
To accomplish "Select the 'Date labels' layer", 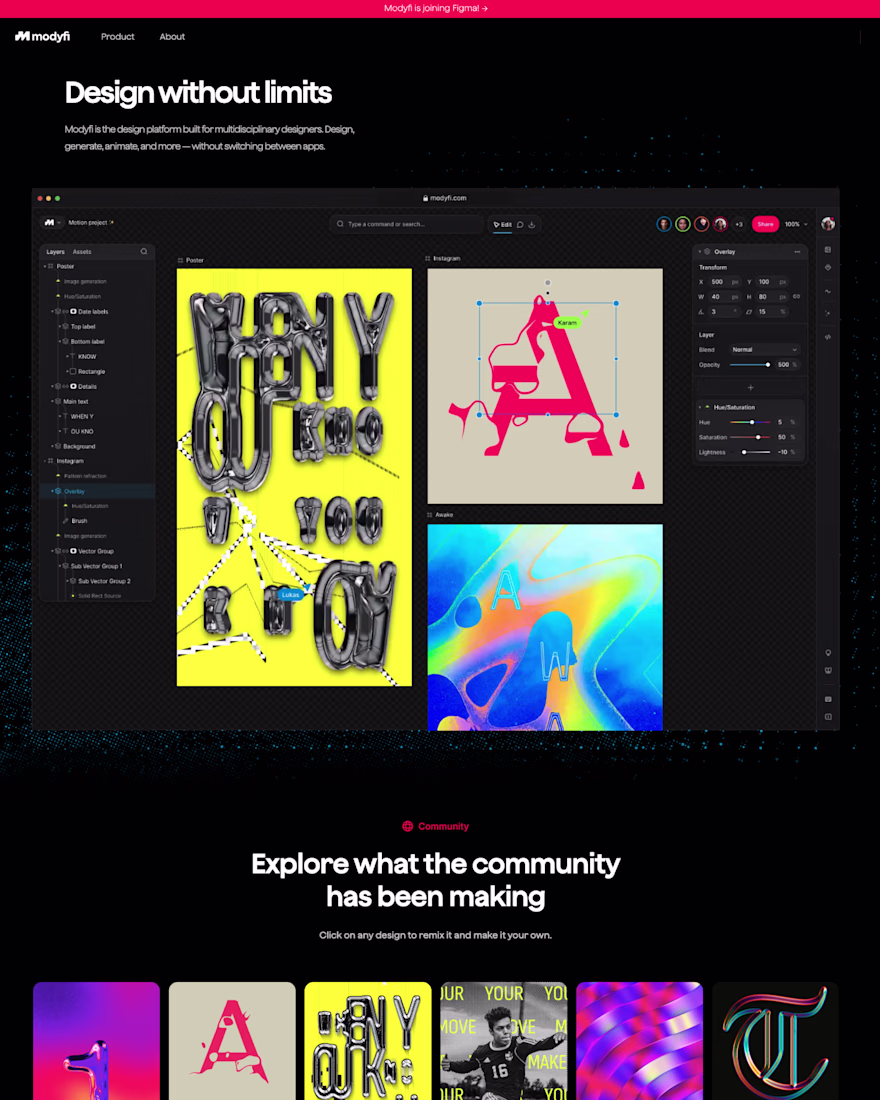I will (x=93, y=311).
